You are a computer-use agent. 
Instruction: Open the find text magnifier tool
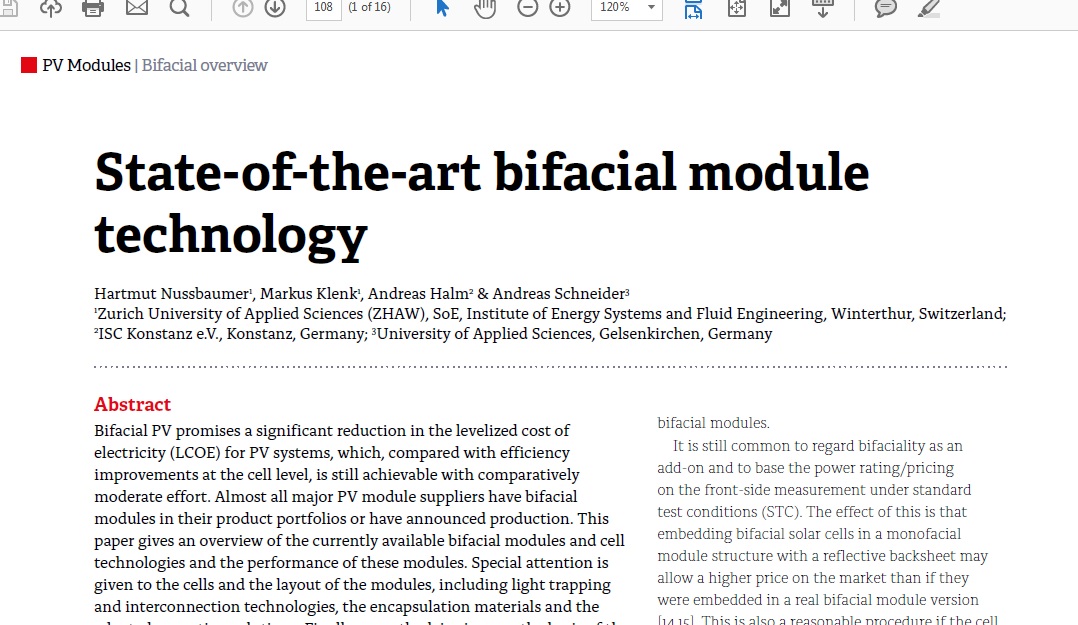(179, 8)
